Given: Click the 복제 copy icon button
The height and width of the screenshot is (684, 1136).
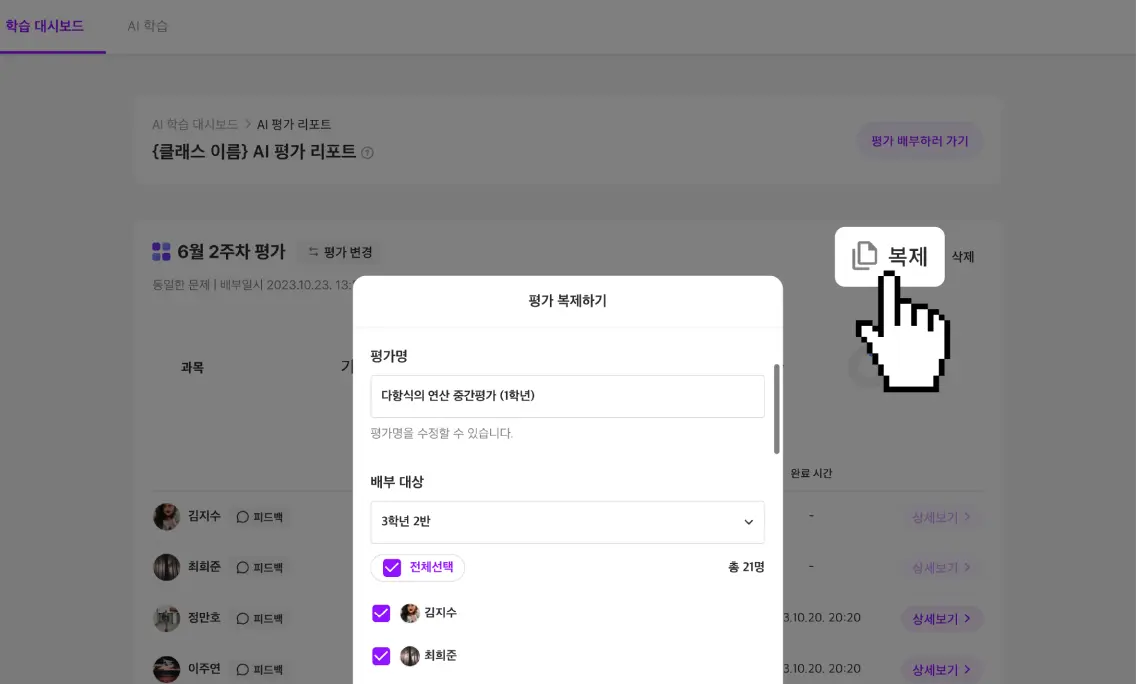Looking at the screenshot, I should point(889,256).
